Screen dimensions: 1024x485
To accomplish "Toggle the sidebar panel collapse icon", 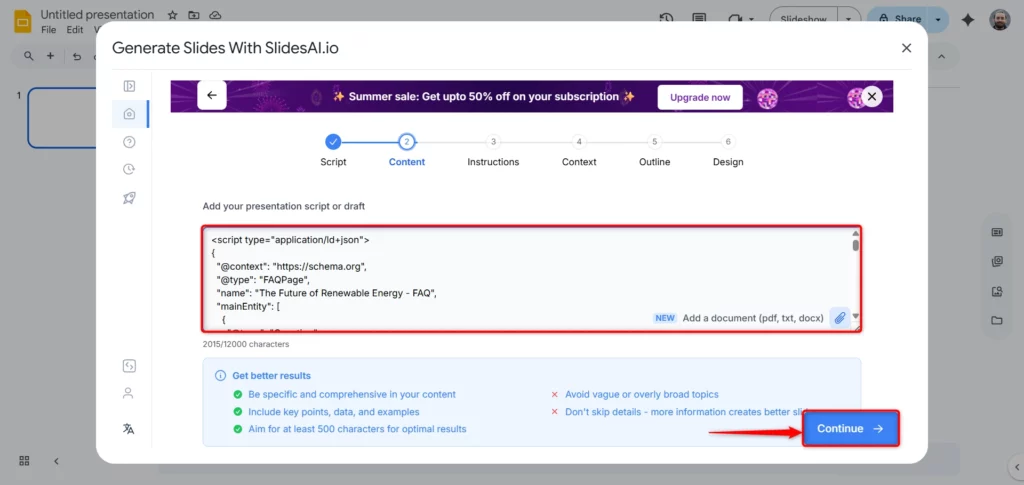I will [x=129, y=86].
